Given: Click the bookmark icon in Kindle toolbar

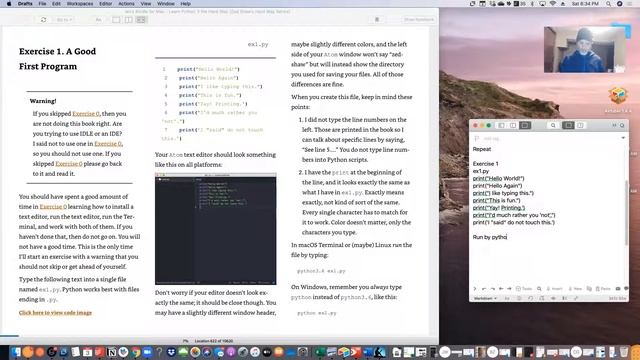Looking at the screenshot, I should click(x=377, y=20).
